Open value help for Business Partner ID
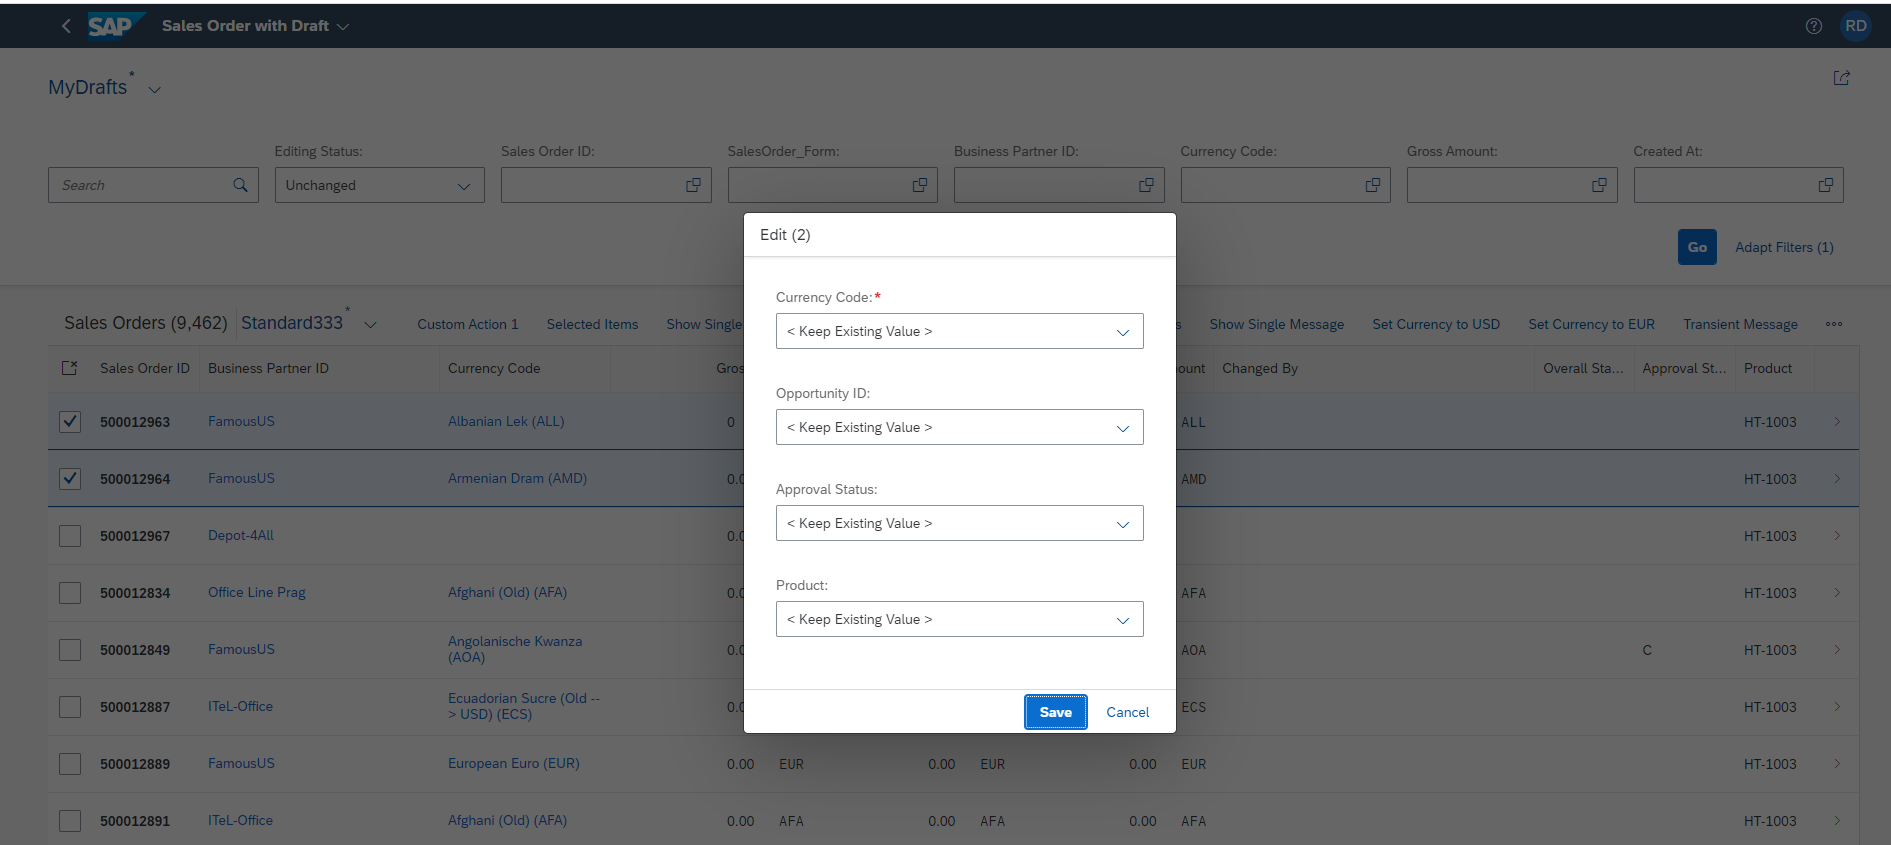The width and height of the screenshot is (1891, 845). (x=1146, y=185)
